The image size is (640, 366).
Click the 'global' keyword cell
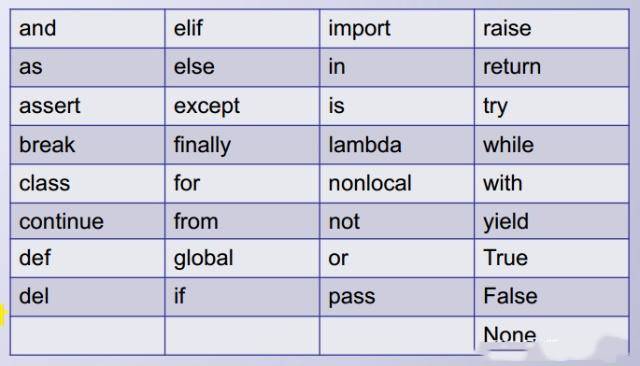click(242, 258)
